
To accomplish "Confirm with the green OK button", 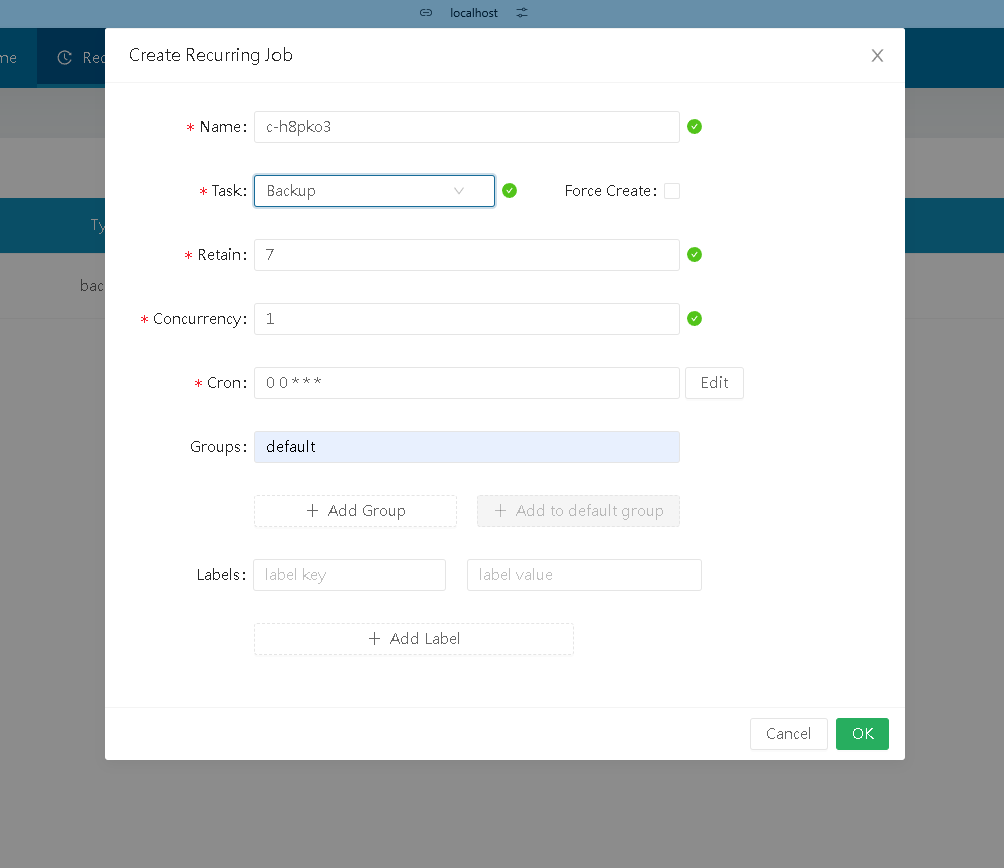I will point(862,734).
